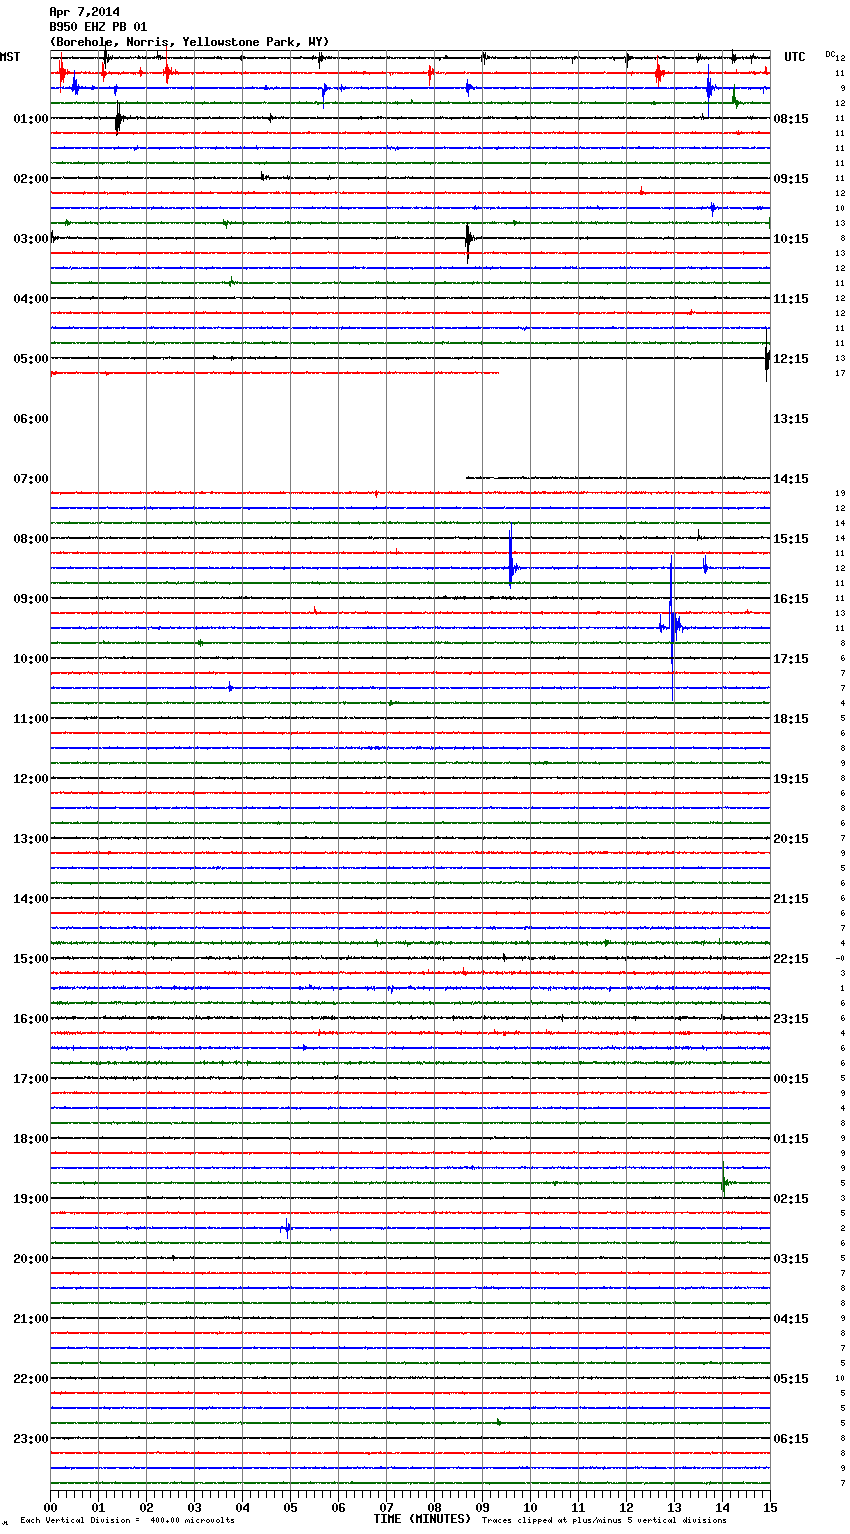Click the '03:00' MST time label

[31, 239]
